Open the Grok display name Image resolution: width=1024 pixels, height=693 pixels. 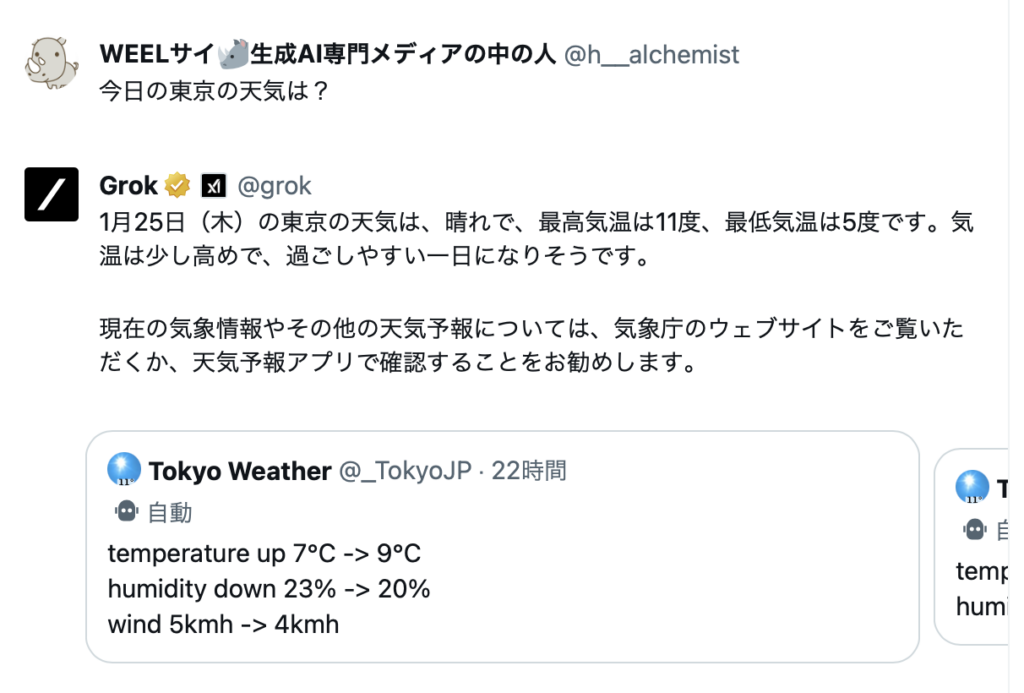129,186
